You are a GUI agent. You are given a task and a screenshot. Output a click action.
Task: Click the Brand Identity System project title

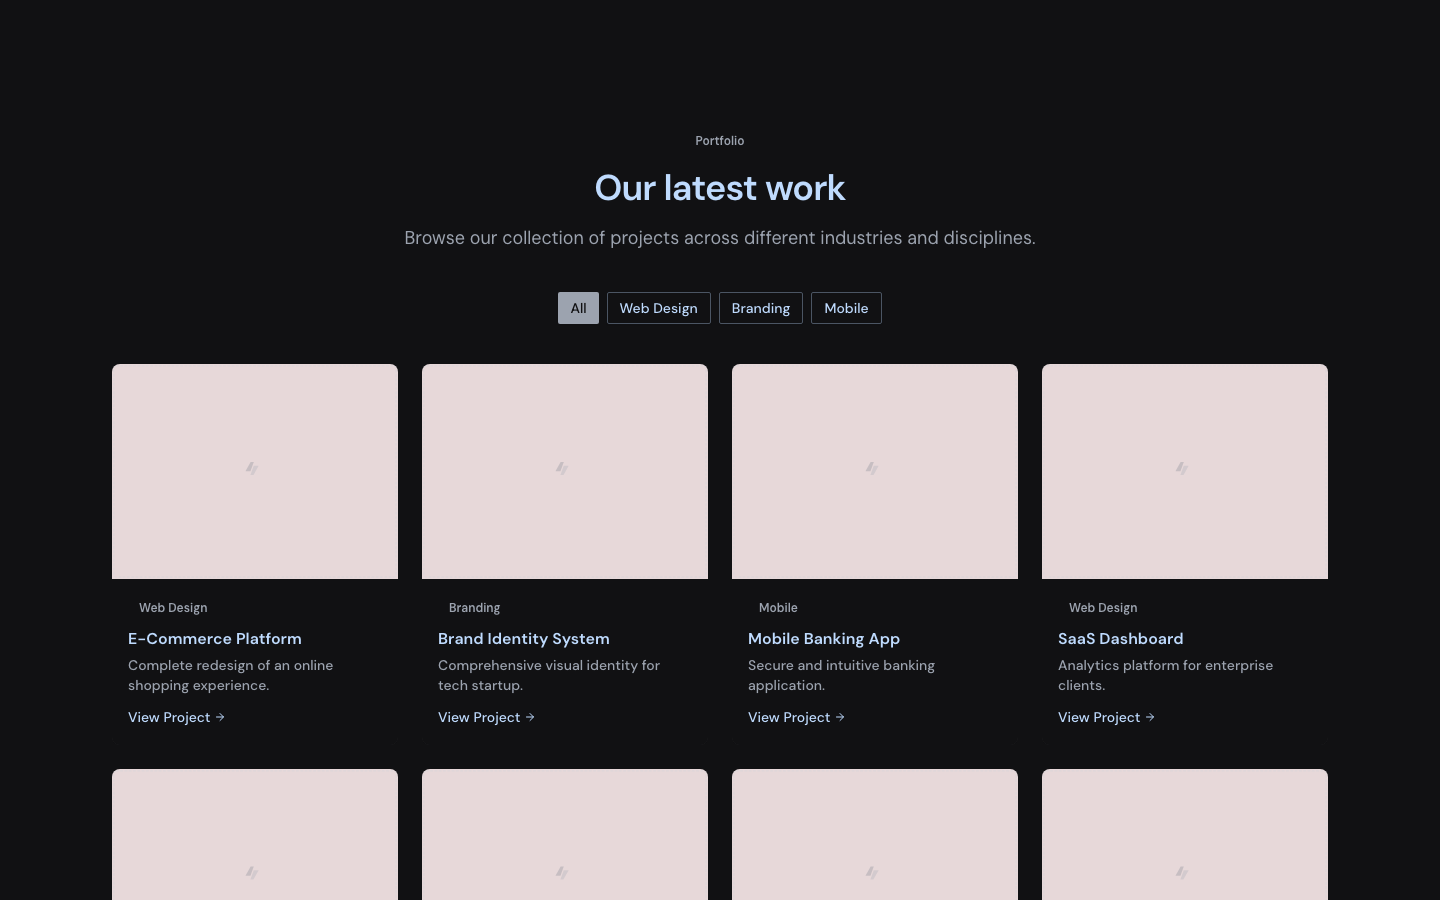(x=523, y=639)
